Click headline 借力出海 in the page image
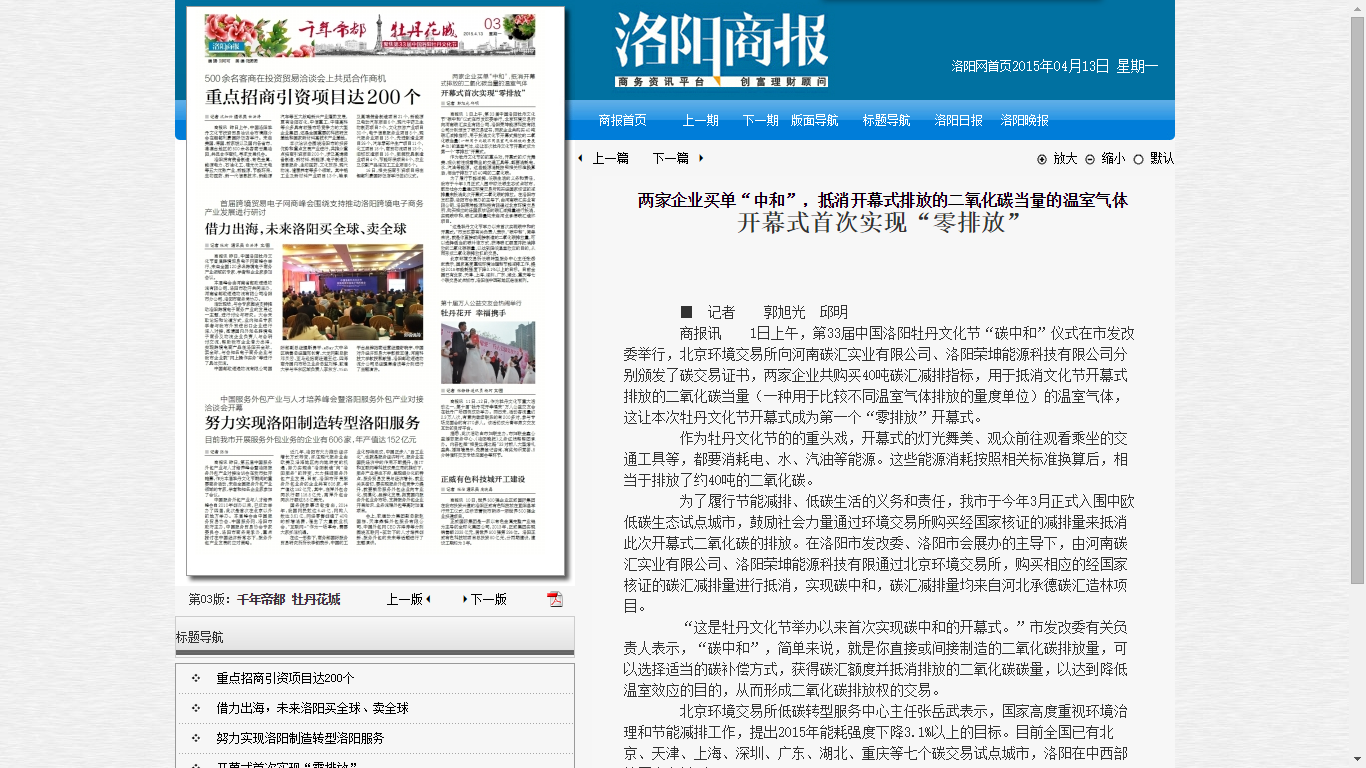 point(305,229)
